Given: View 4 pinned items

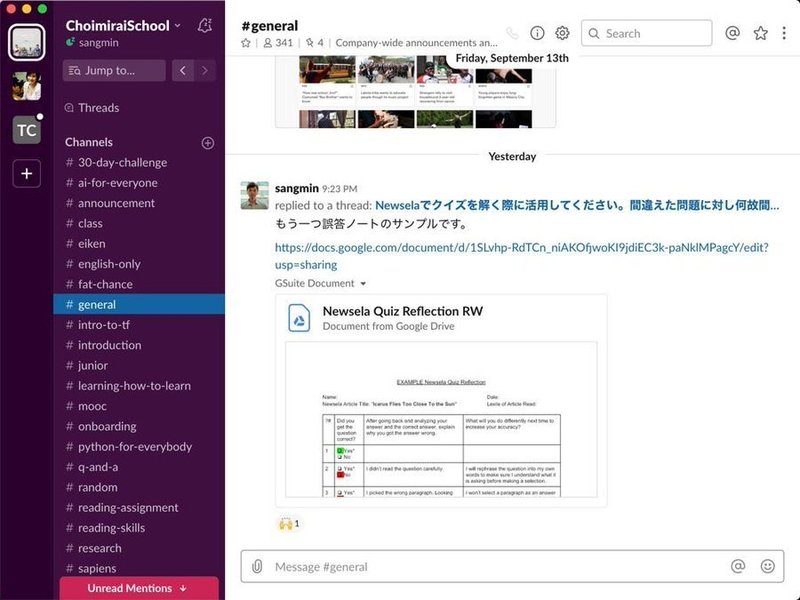Looking at the screenshot, I should tap(314, 43).
